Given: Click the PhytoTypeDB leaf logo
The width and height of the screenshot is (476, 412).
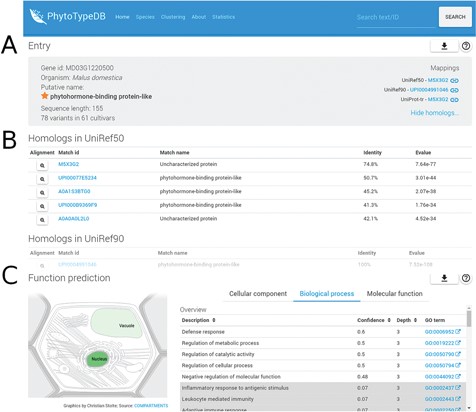Looking at the screenshot, I should tap(37, 17).
